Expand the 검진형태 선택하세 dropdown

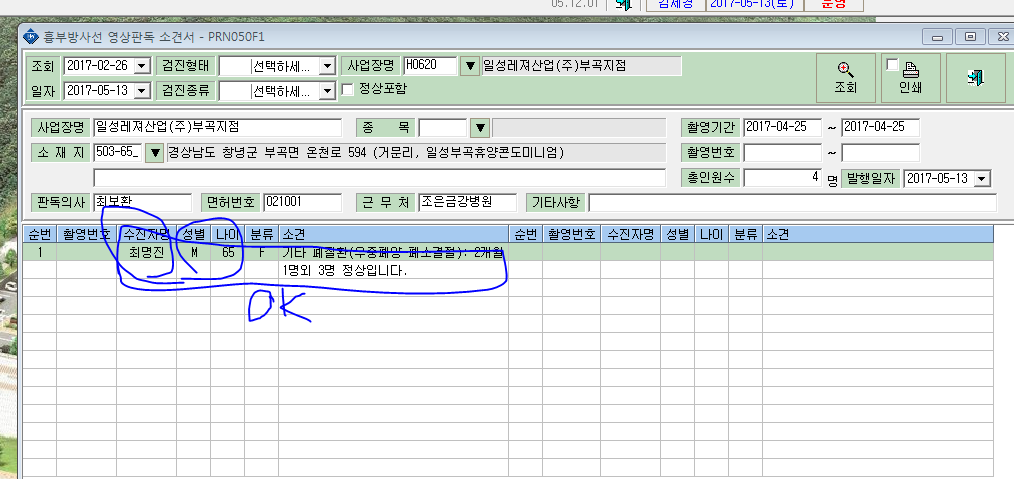point(328,66)
